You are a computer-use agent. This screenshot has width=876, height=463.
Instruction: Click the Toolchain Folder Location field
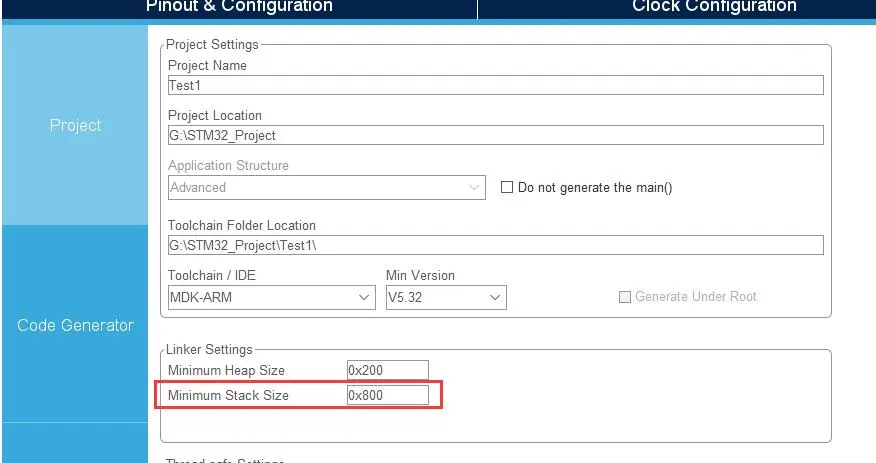495,245
